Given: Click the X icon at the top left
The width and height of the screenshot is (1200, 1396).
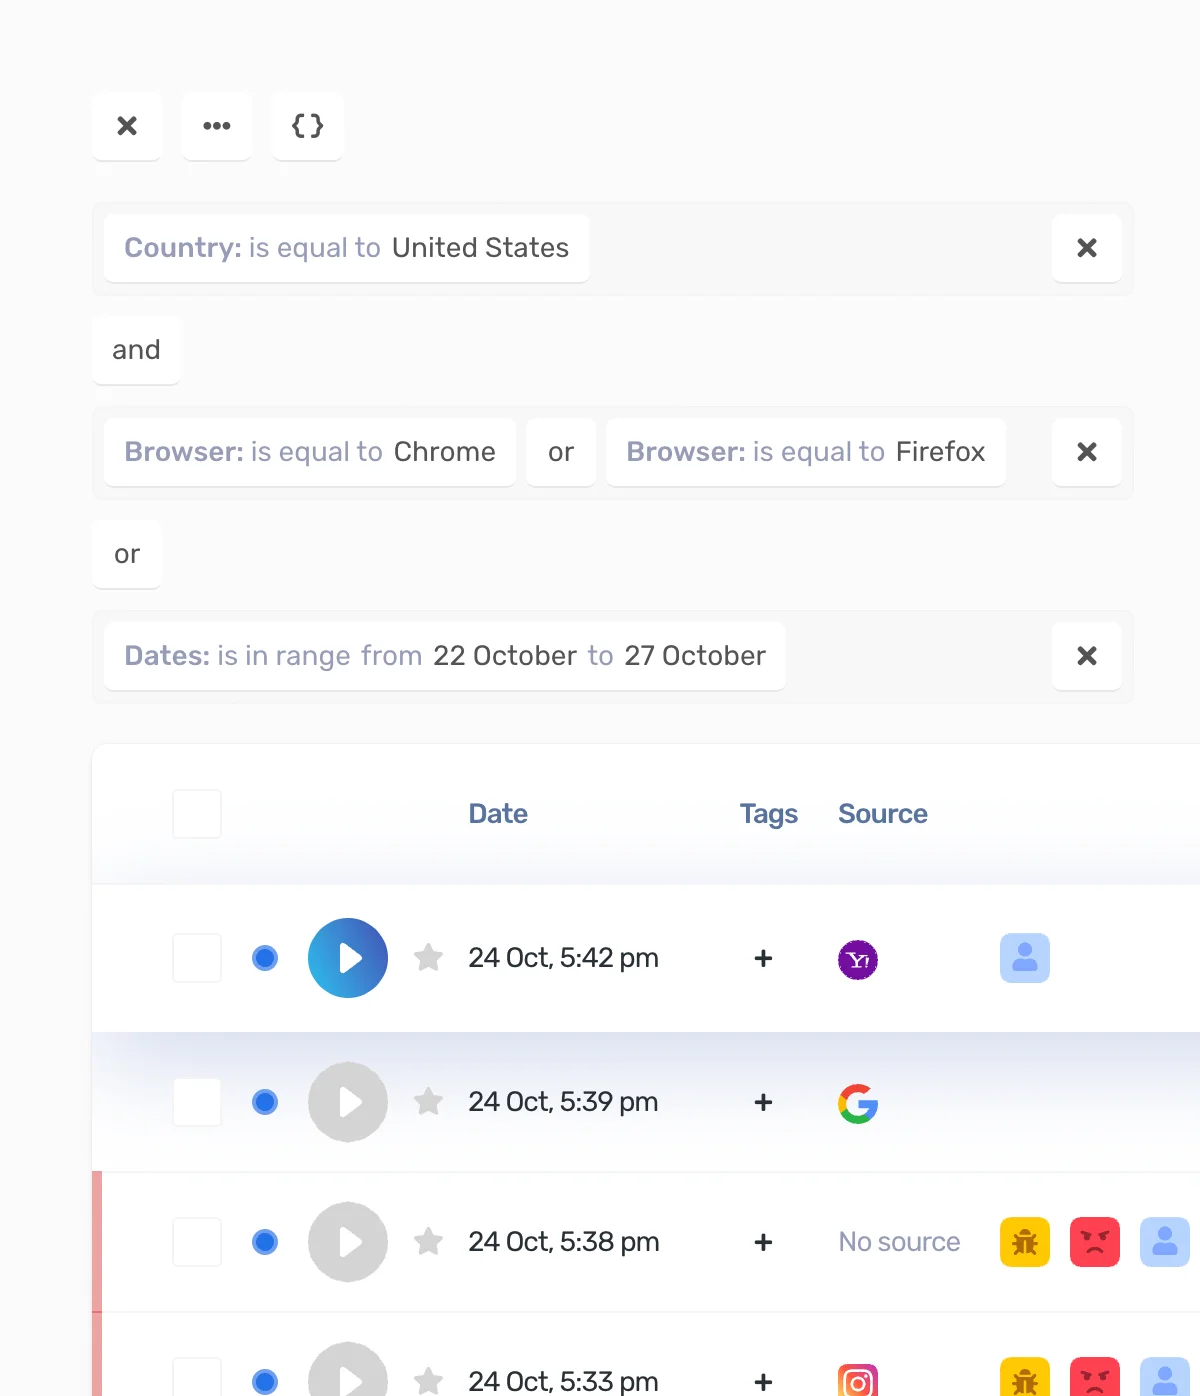Looking at the screenshot, I should click(127, 126).
